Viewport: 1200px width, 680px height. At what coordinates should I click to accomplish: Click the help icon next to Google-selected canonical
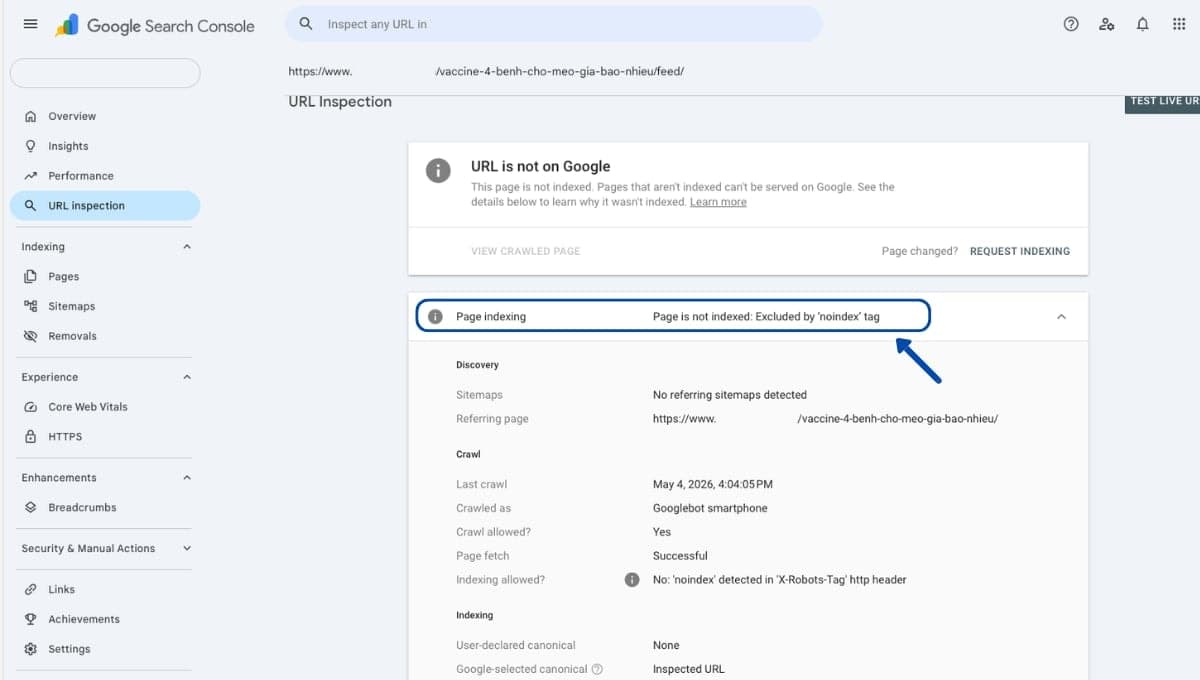[597, 669]
